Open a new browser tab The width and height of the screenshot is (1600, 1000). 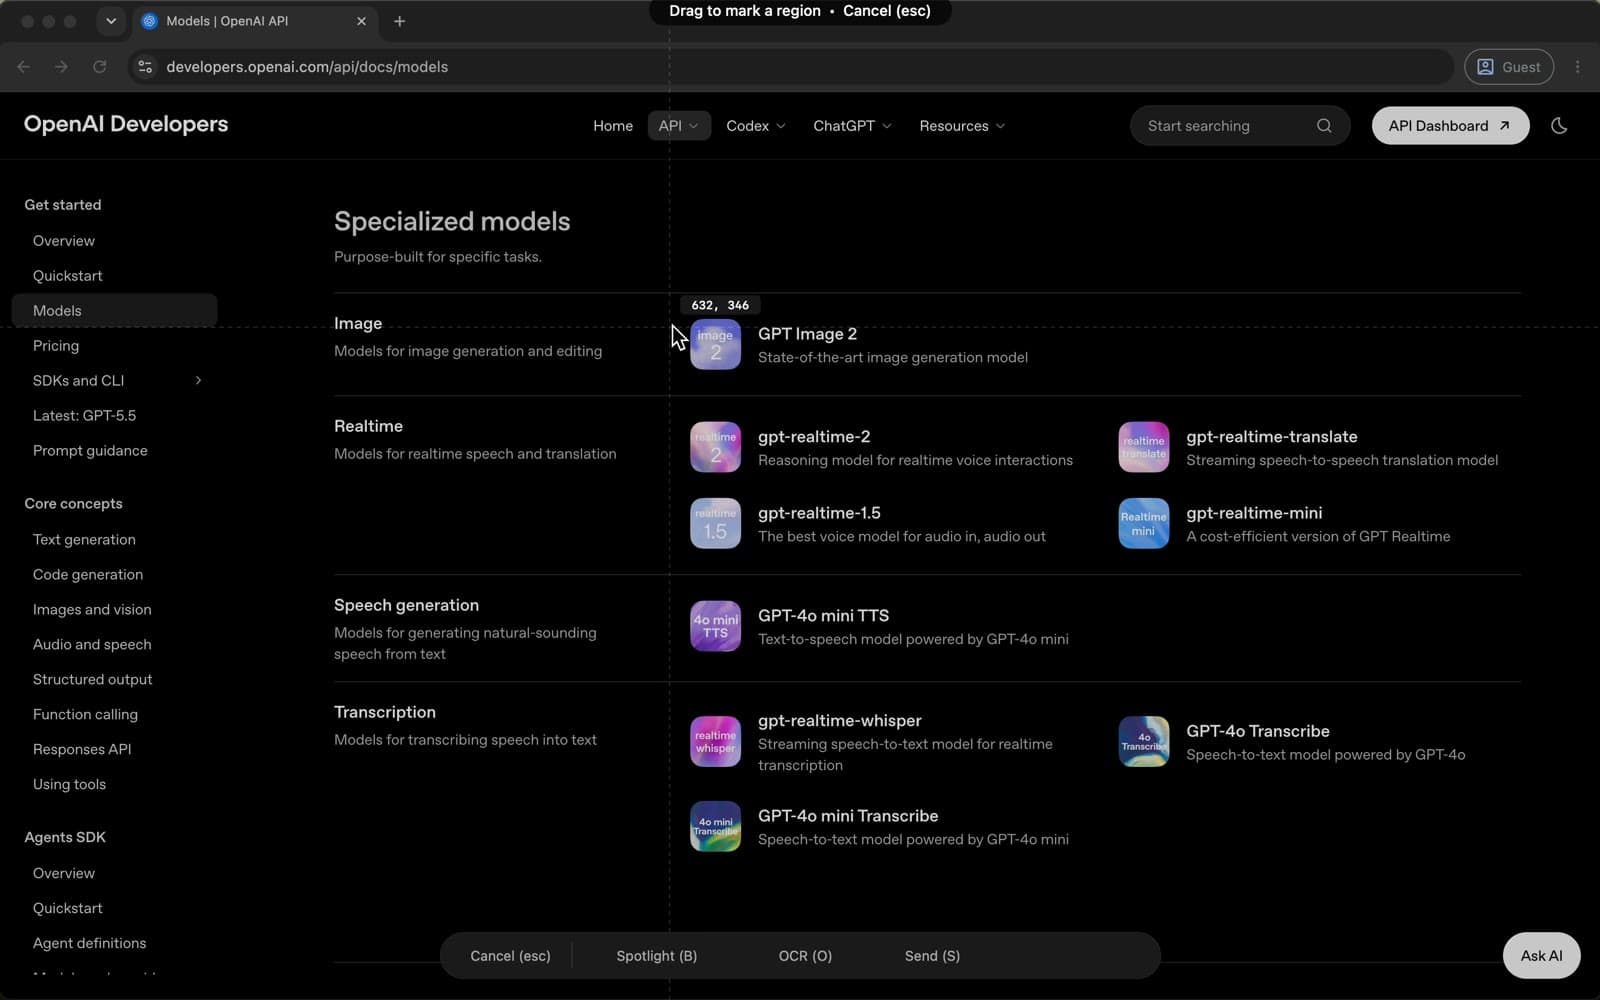(x=400, y=21)
